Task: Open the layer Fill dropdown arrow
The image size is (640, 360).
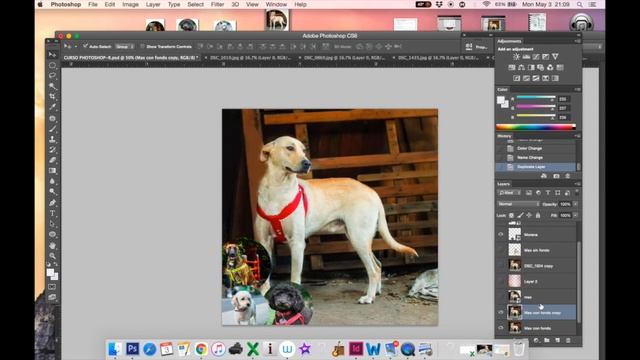Action: pyautogui.click(x=575, y=215)
